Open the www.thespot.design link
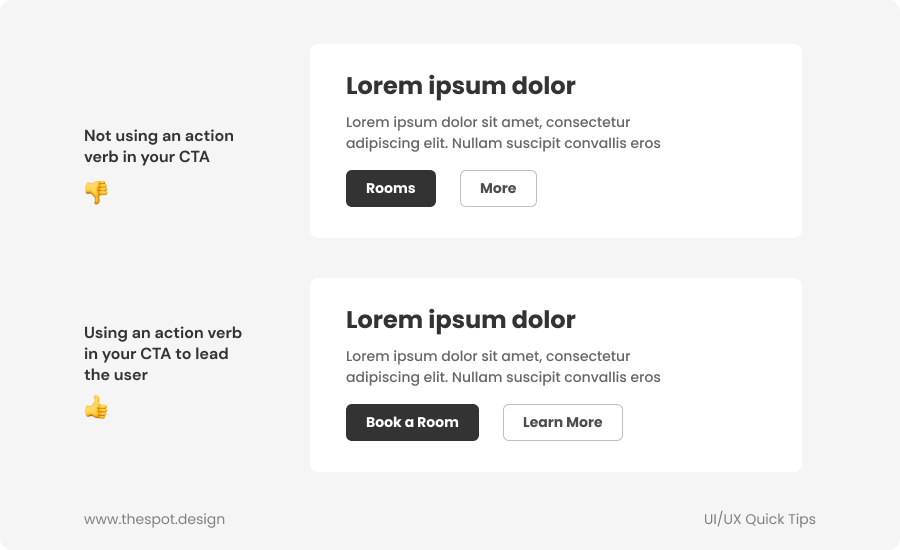Screen dimensions: 900x550 [154, 519]
